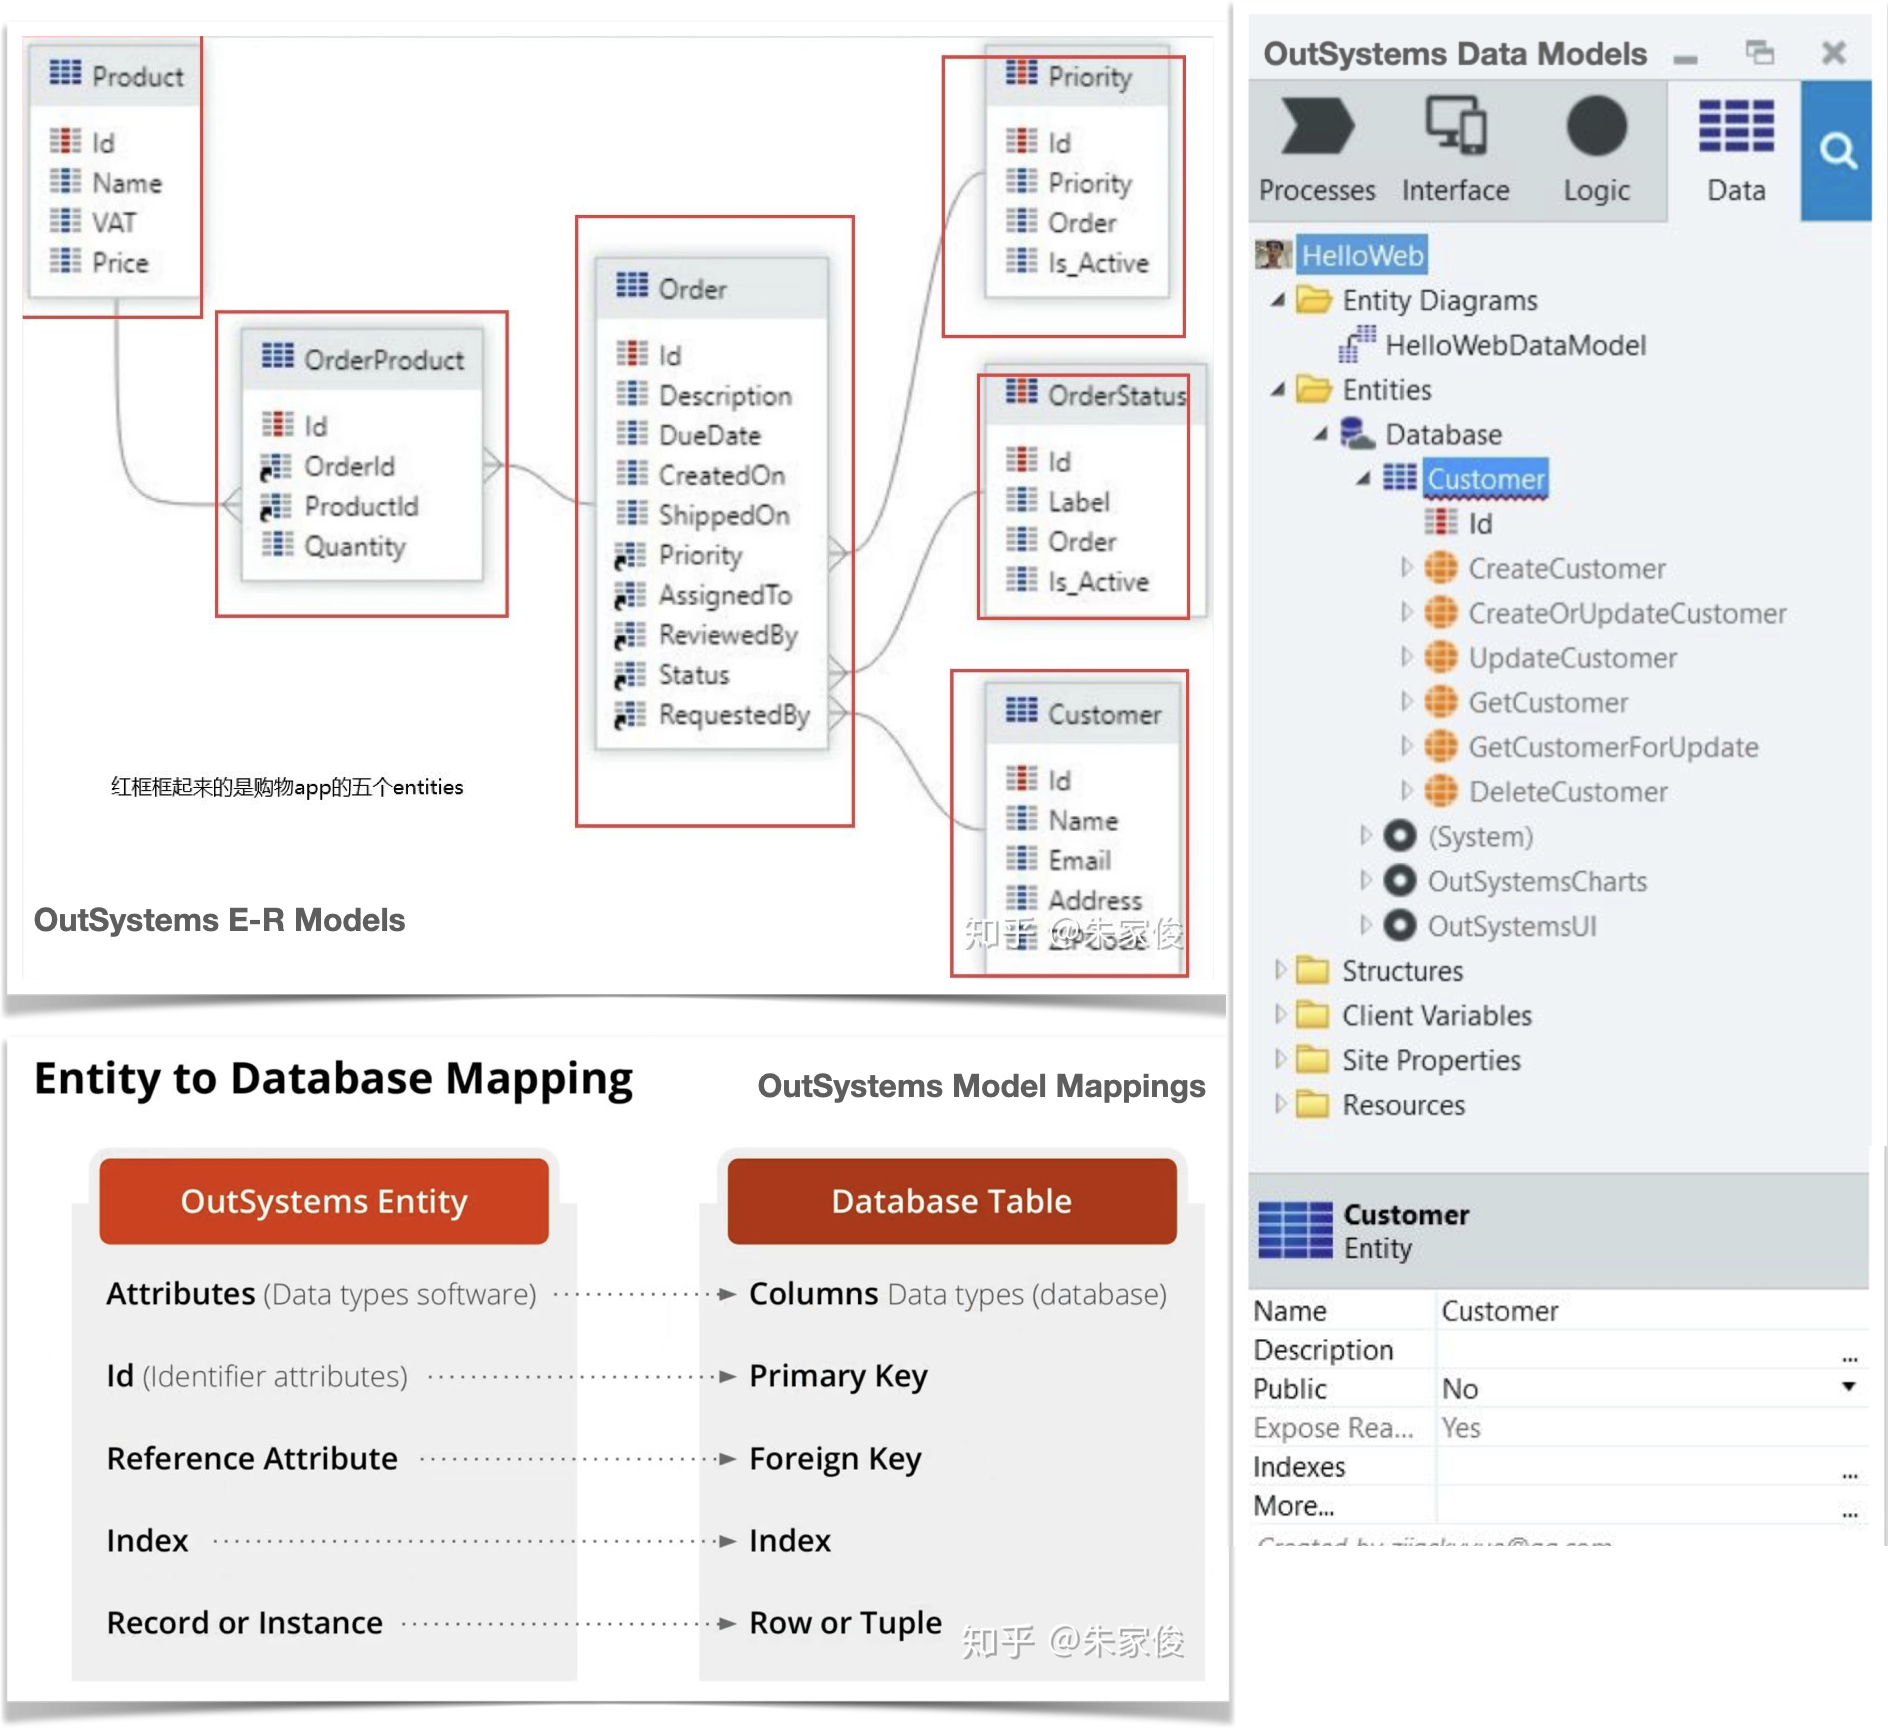Collapse the Customer entity tree node

1363,479
